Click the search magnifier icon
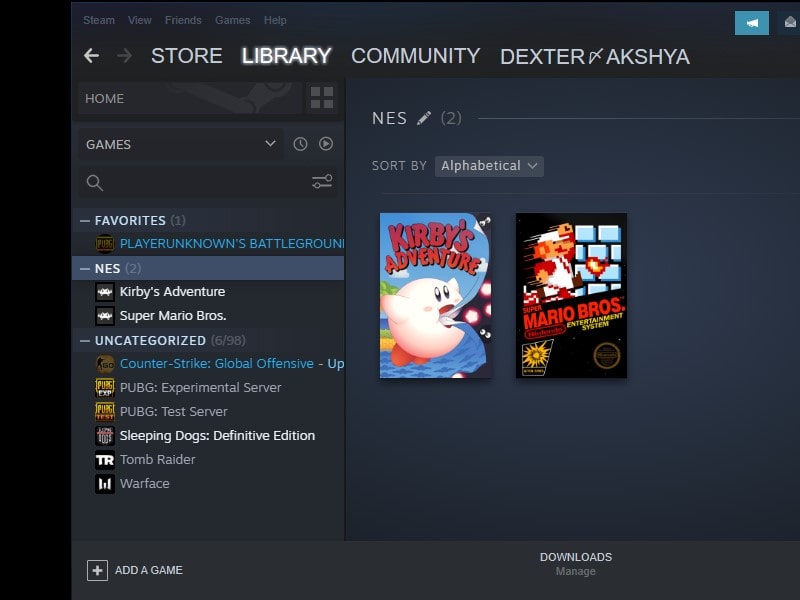Viewport: 800px width, 600px height. 95,183
